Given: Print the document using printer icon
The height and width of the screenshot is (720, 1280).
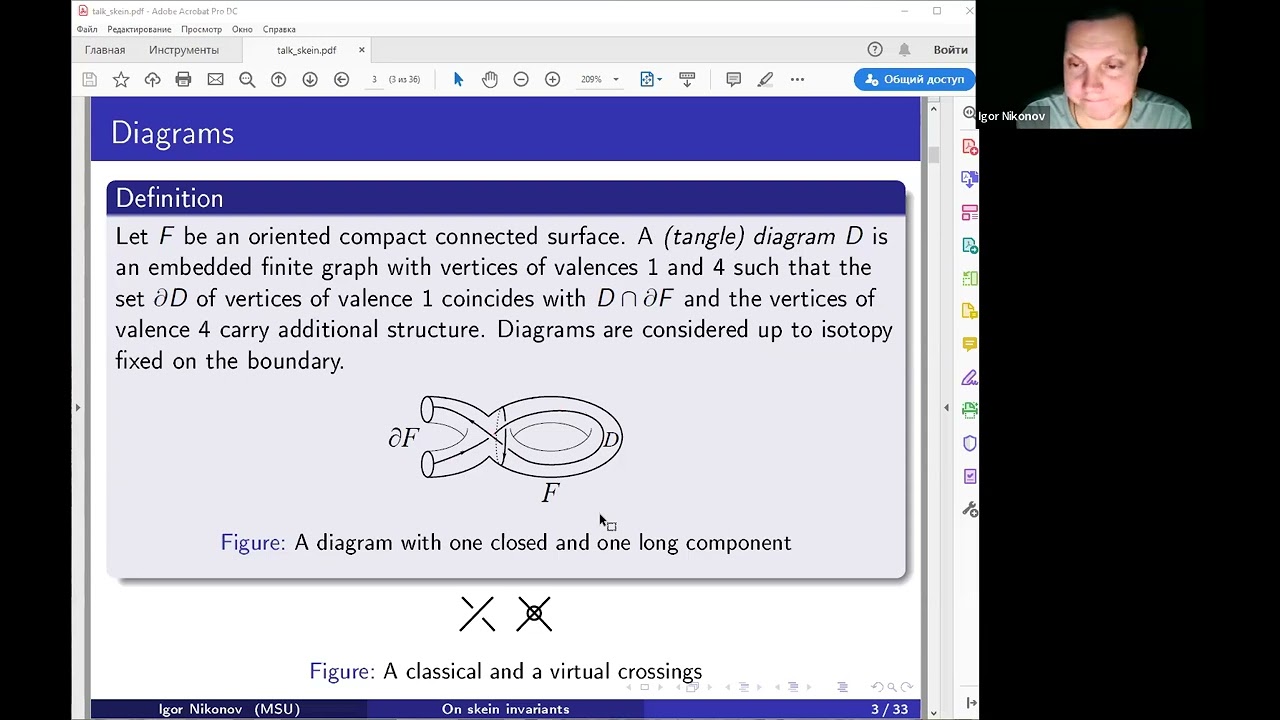Looking at the screenshot, I should point(183,79).
